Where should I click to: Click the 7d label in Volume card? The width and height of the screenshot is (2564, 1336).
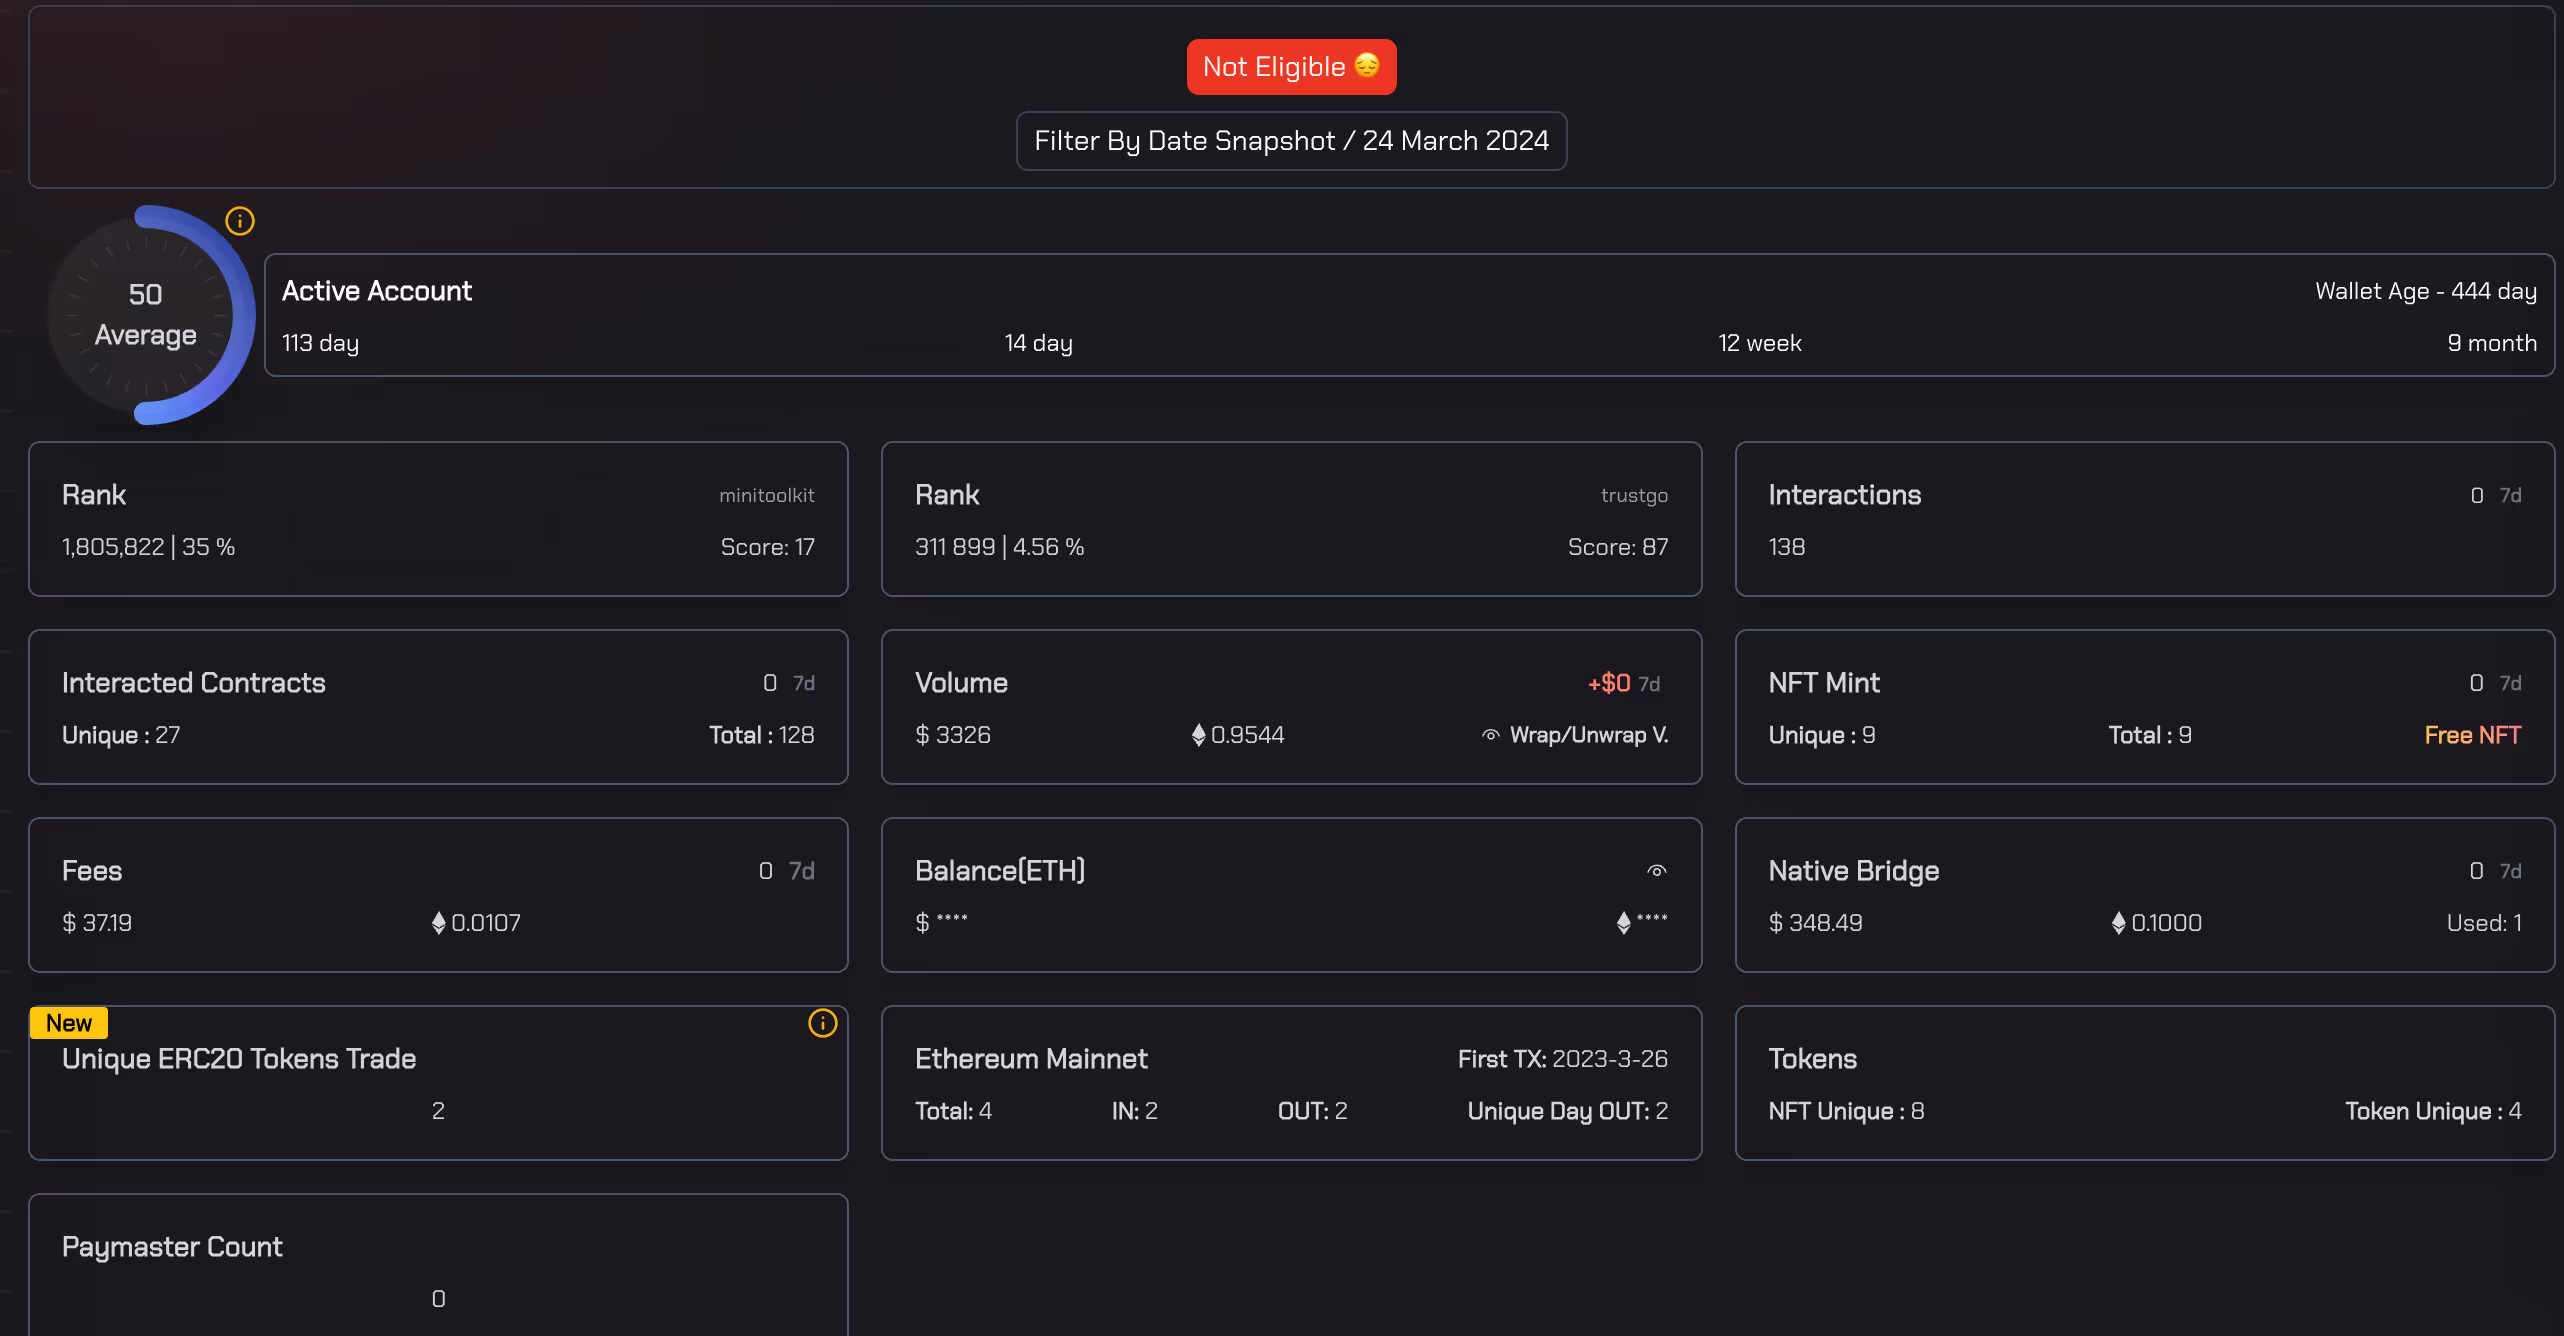tap(1649, 684)
